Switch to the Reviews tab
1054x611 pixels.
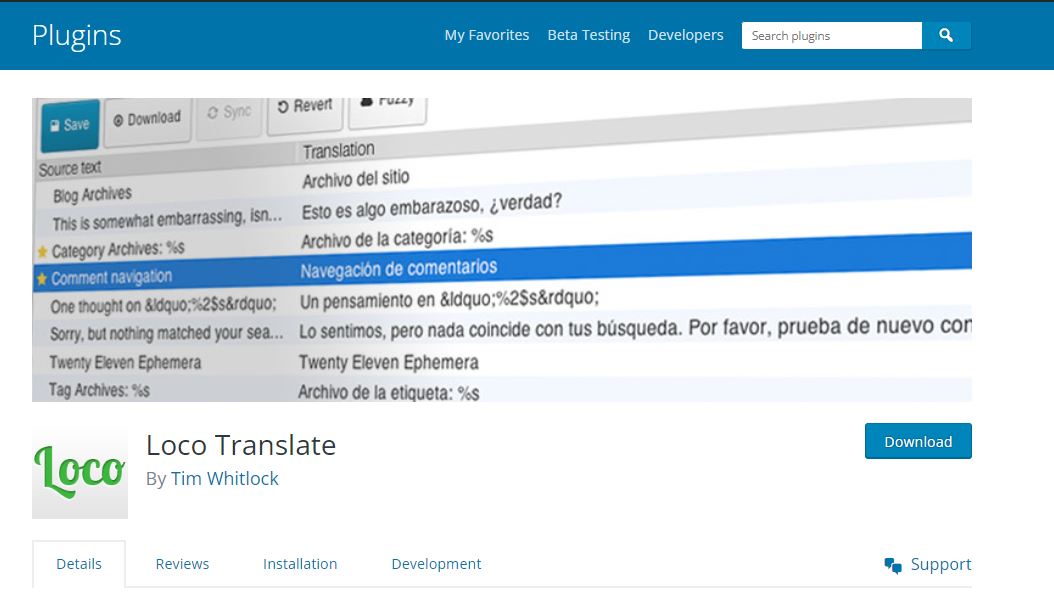(x=182, y=564)
